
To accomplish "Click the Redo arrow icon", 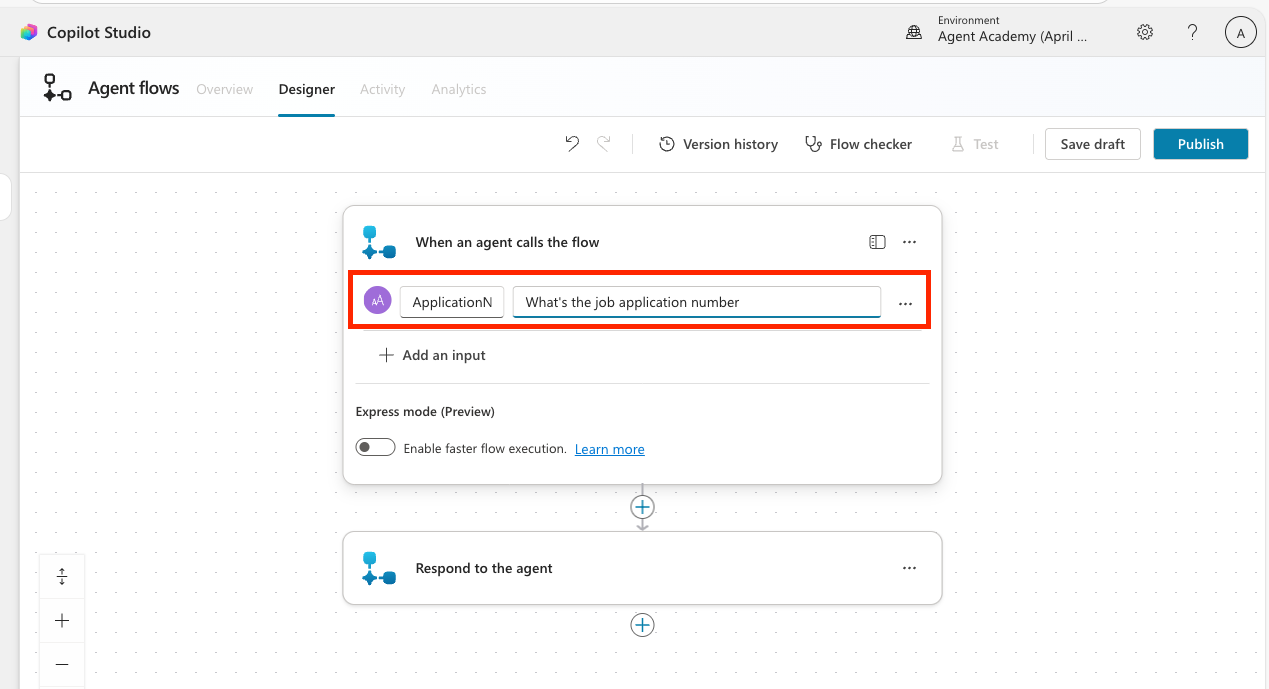I will coord(604,144).
